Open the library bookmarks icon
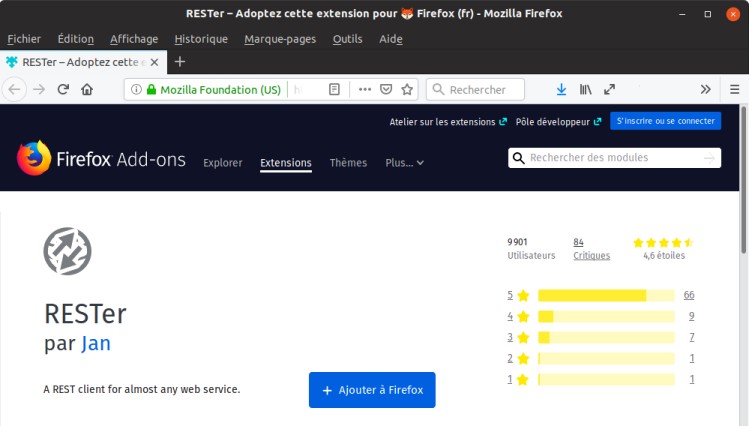This screenshot has width=749, height=426. 584,89
